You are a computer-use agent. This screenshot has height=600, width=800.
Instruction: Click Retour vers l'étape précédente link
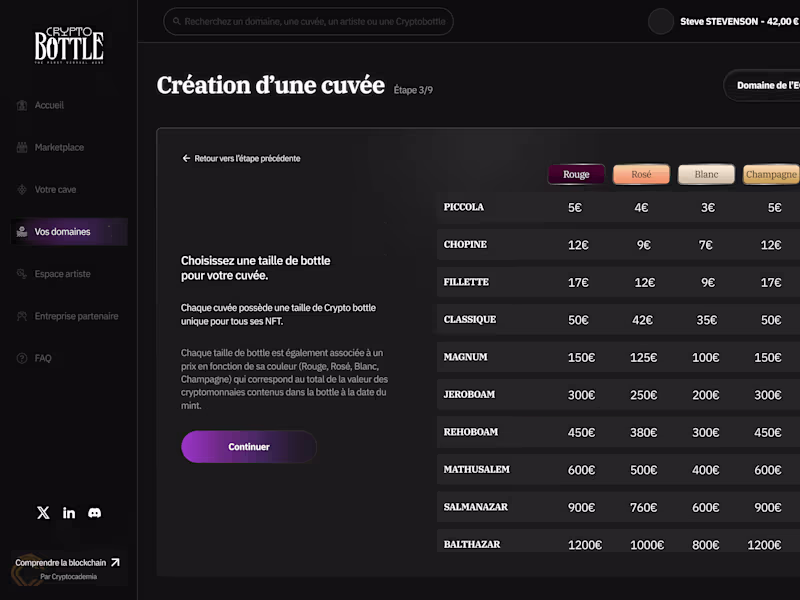pyautogui.click(x=241, y=158)
